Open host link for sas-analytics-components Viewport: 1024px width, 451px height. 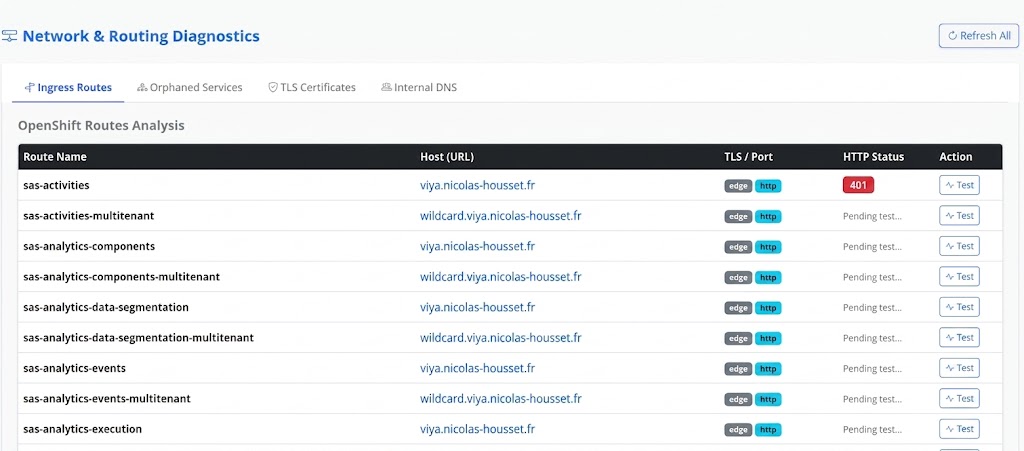pyautogui.click(x=477, y=246)
